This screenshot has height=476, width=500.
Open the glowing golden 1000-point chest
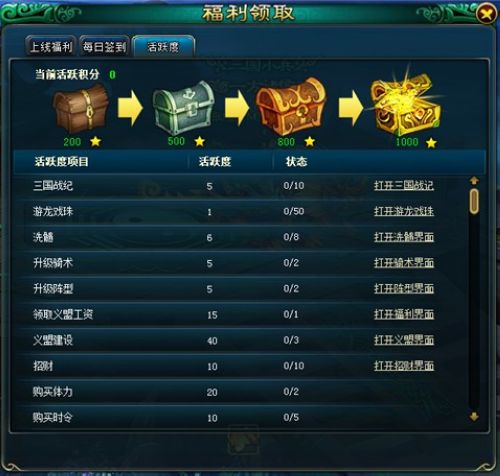[405, 102]
